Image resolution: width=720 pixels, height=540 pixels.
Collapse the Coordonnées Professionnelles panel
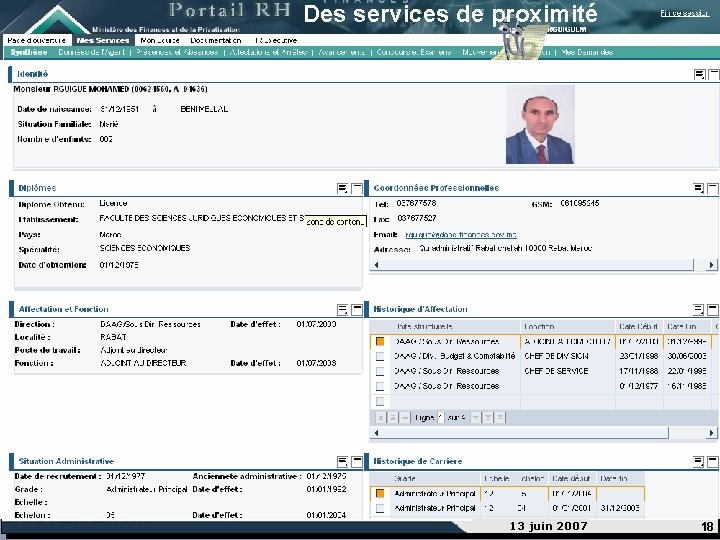pyautogui.click(x=713, y=188)
